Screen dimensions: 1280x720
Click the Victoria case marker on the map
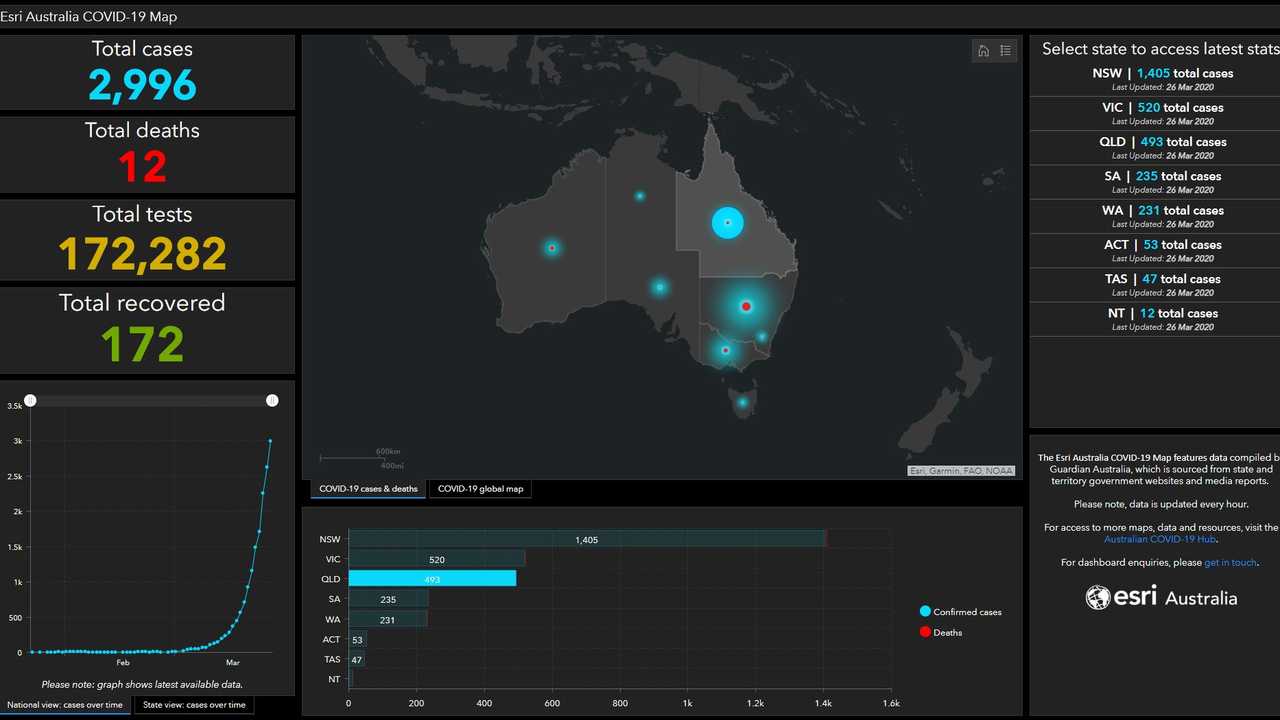coord(725,351)
